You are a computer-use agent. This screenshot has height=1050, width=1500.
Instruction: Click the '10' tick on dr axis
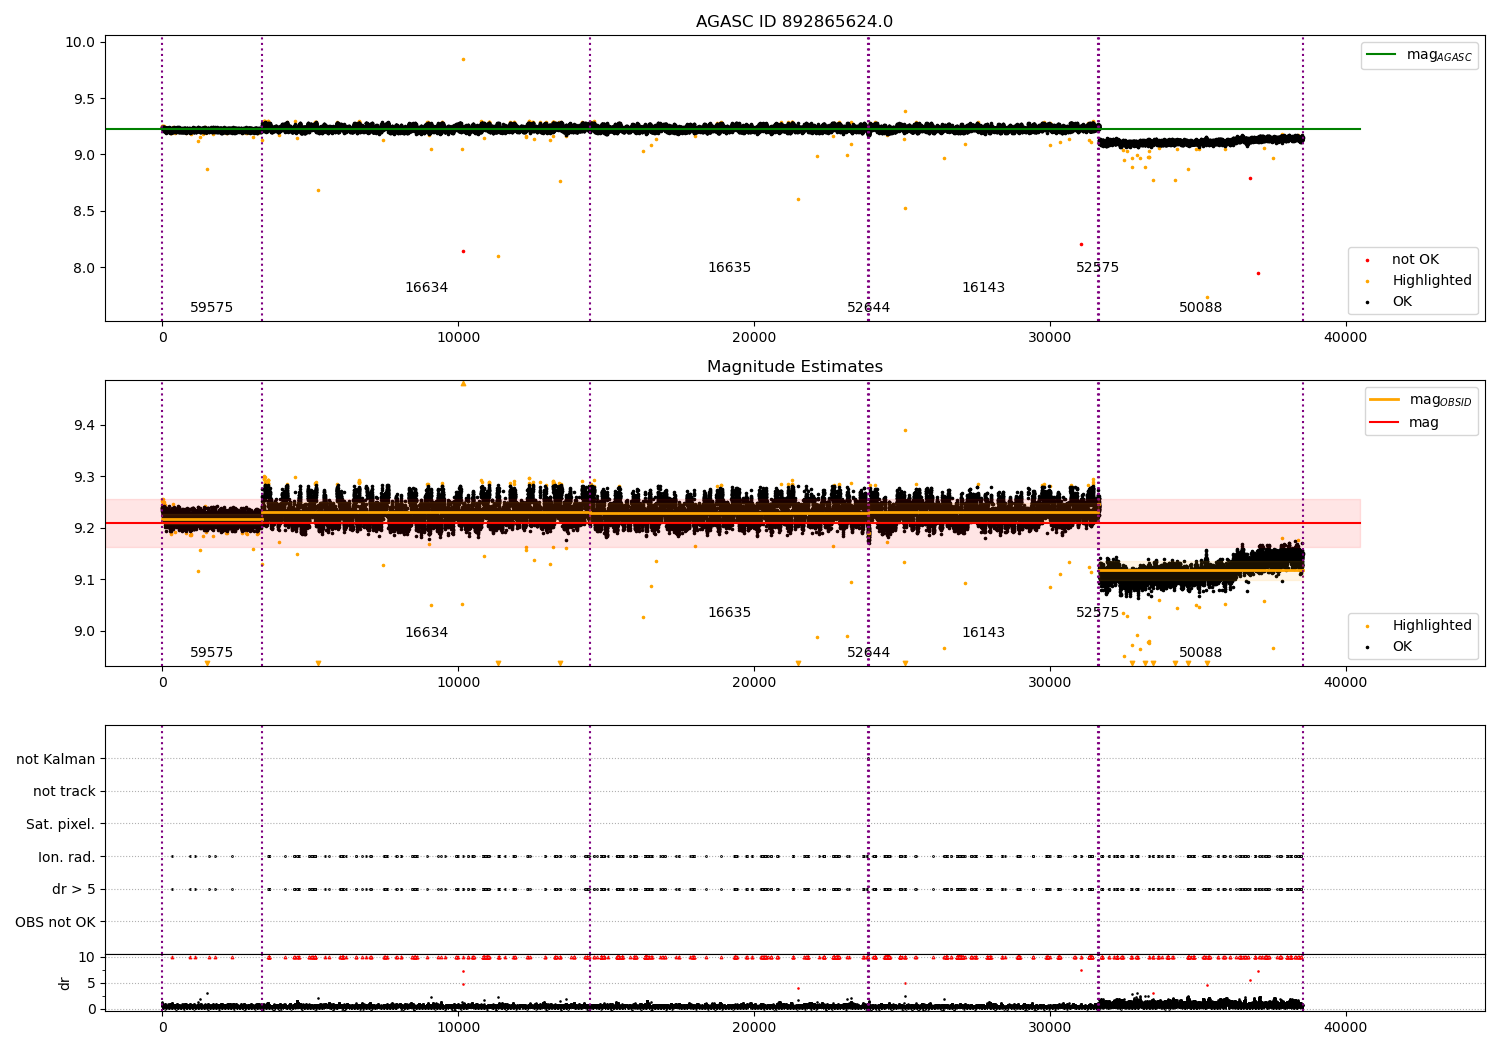(x=87, y=958)
